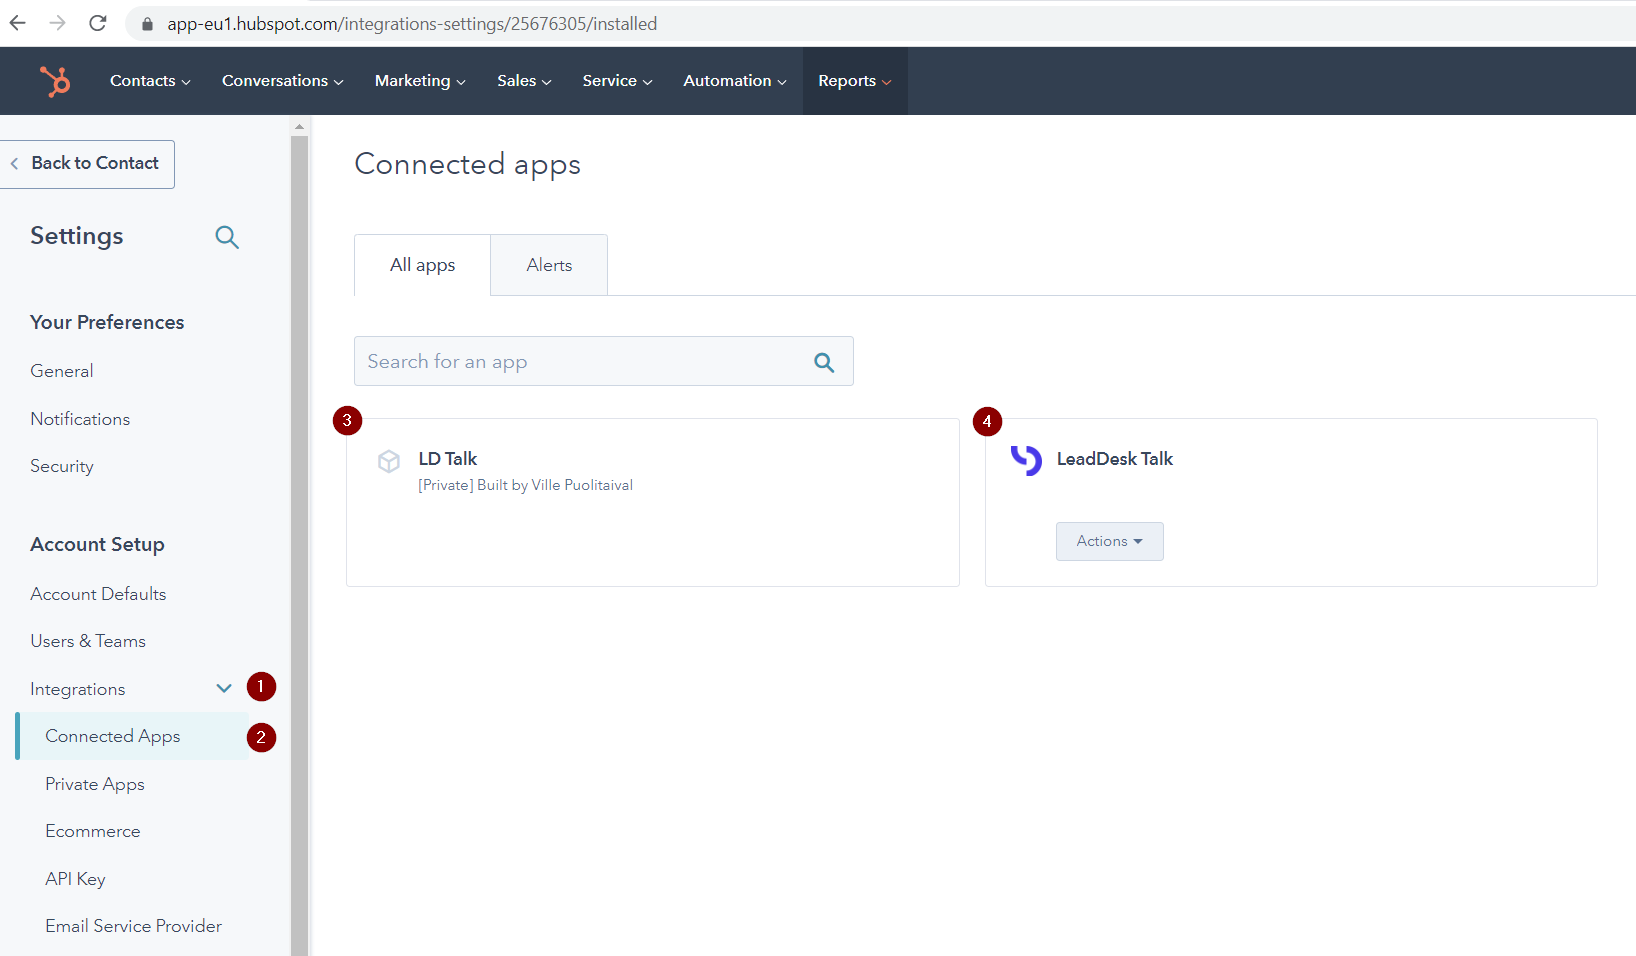
Task: Click the Your Preferences section heading
Action: point(107,322)
